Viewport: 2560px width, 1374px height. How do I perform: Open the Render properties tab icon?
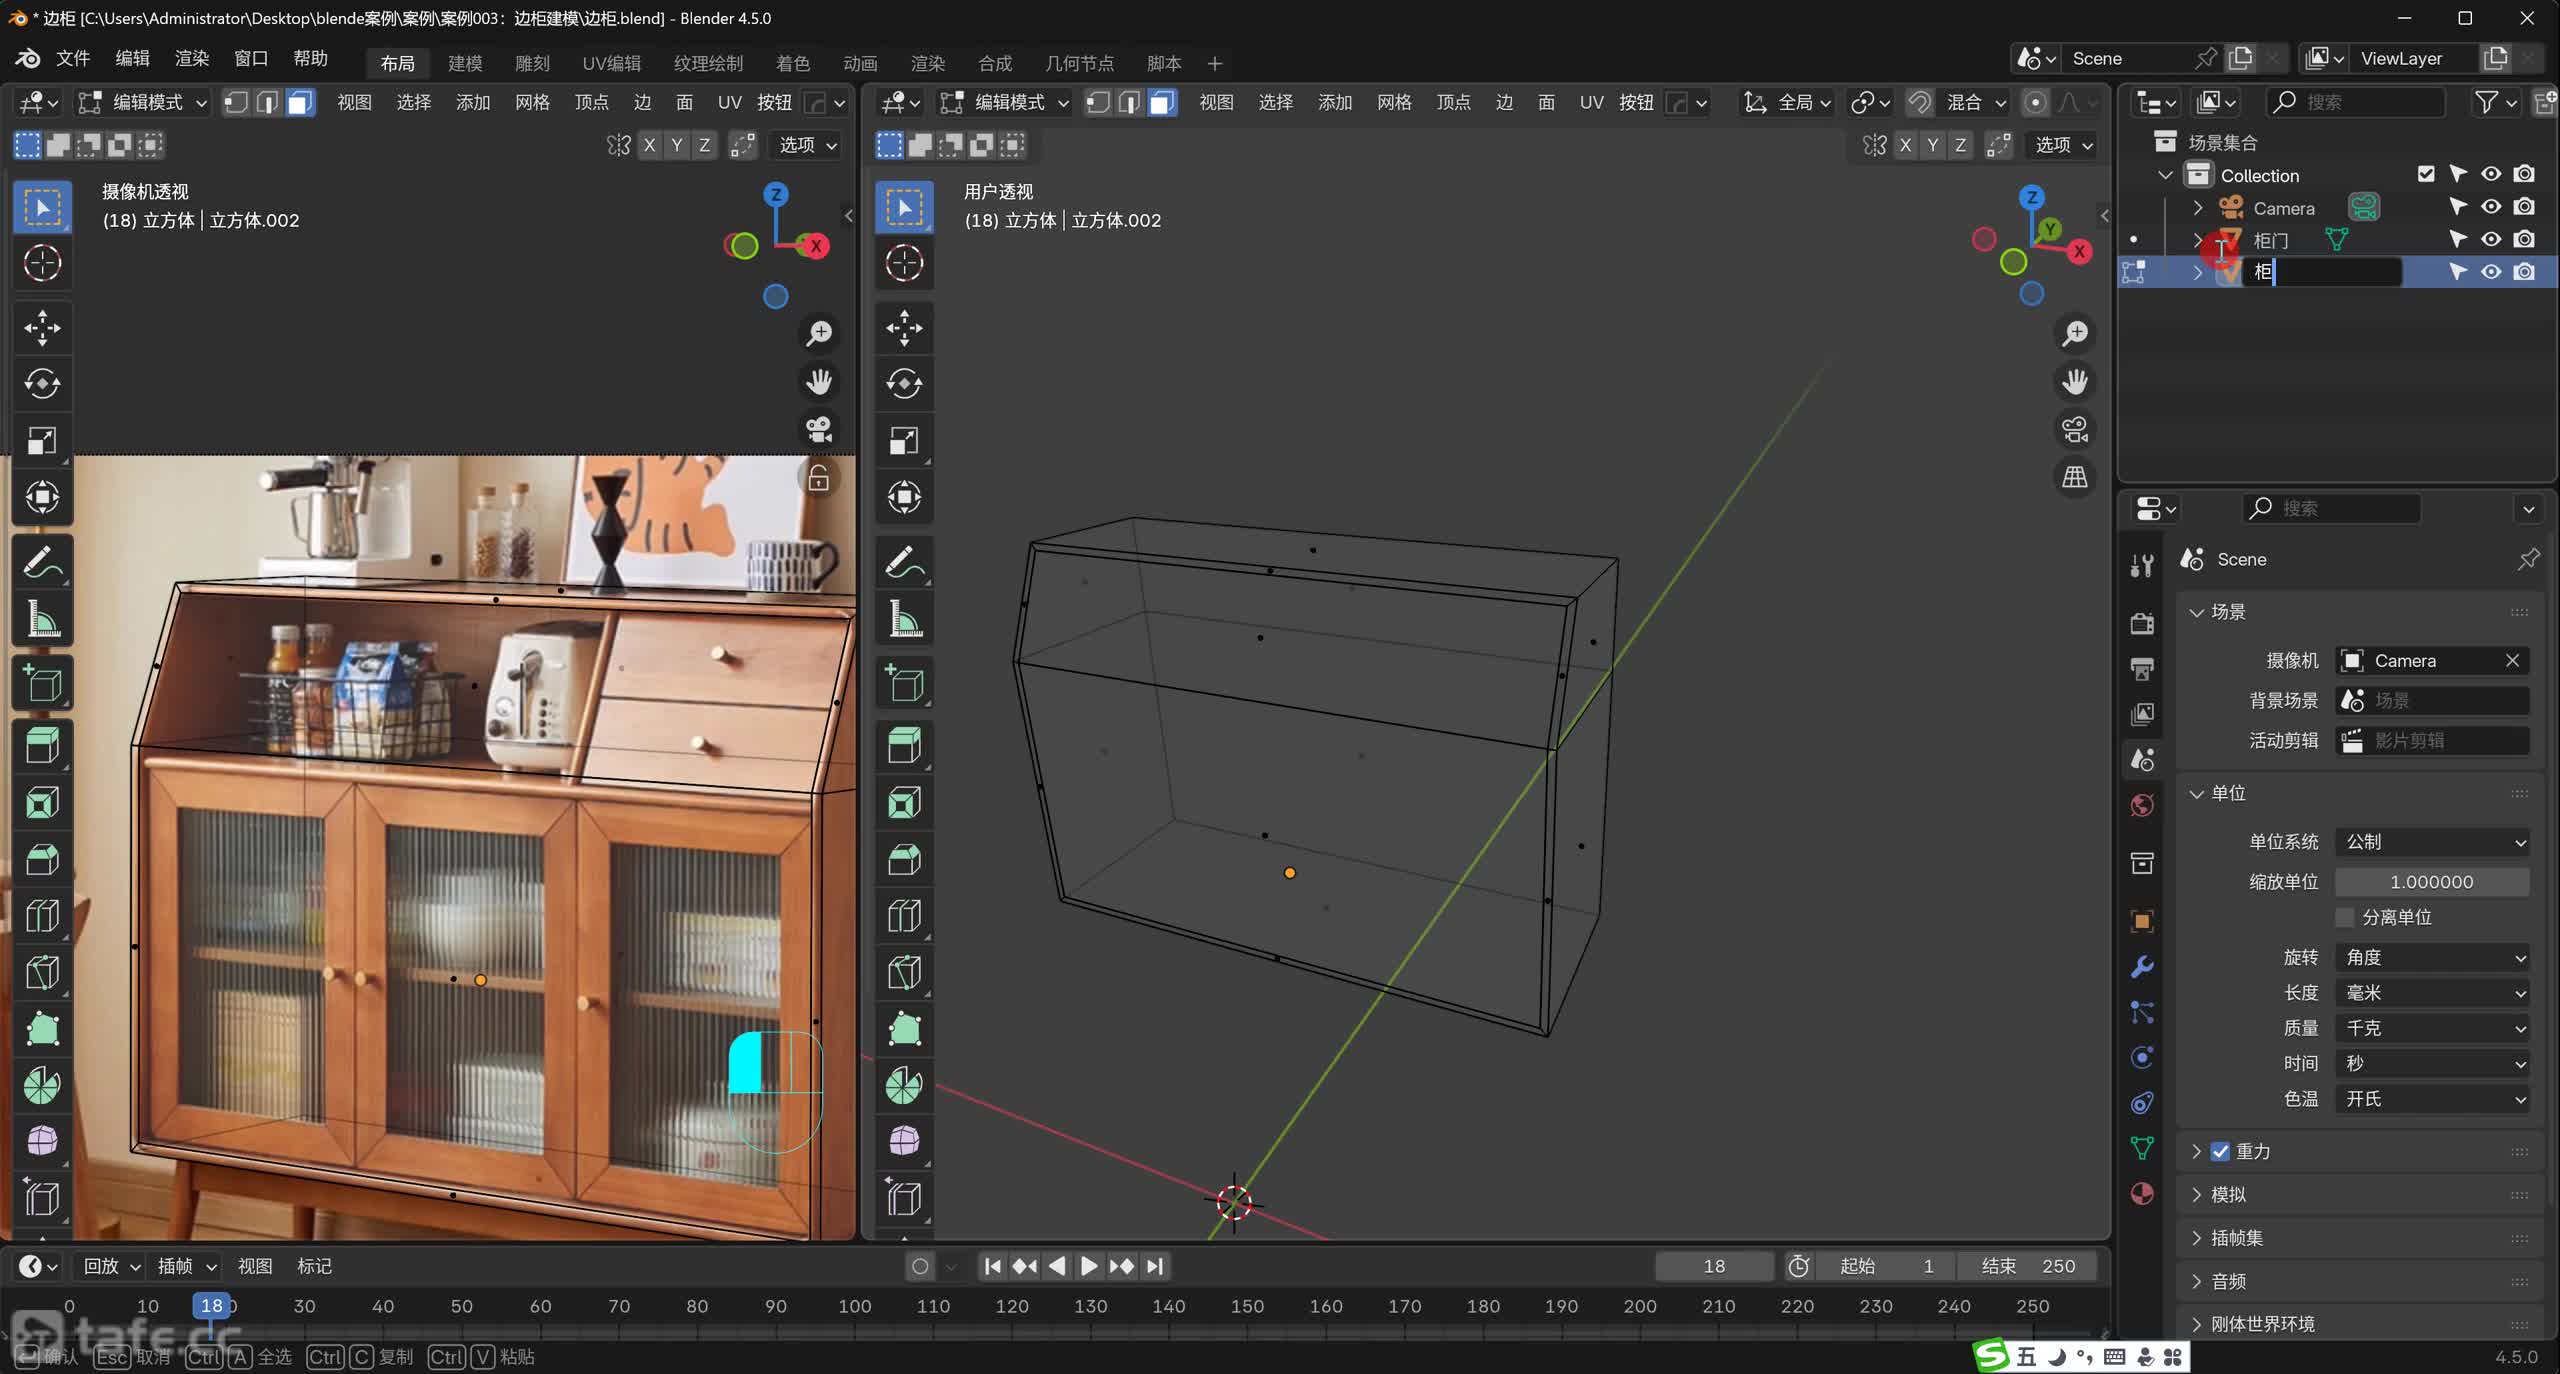(2142, 623)
